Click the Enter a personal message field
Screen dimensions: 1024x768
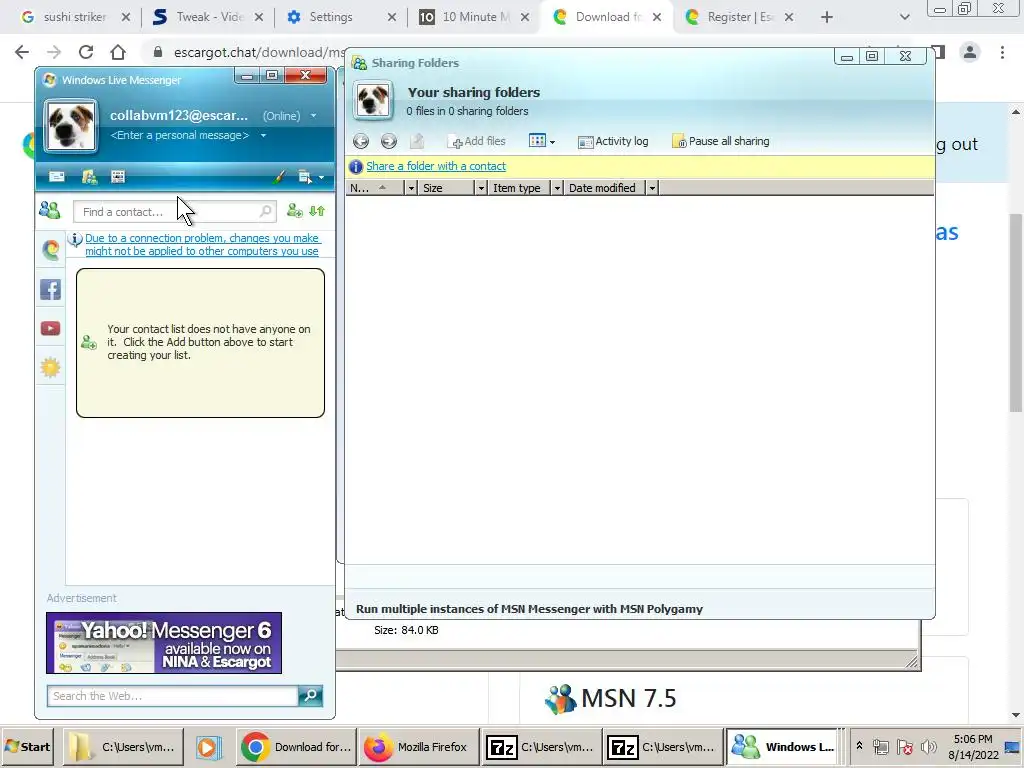(x=180, y=135)
